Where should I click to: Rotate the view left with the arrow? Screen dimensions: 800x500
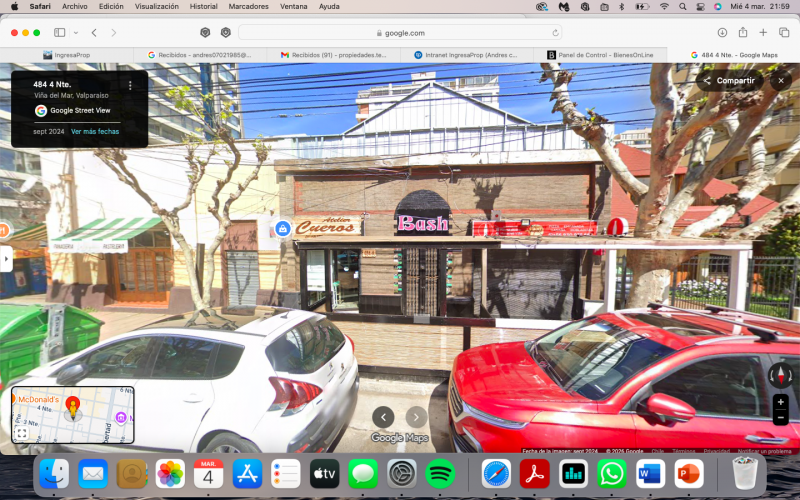(383, 417)
